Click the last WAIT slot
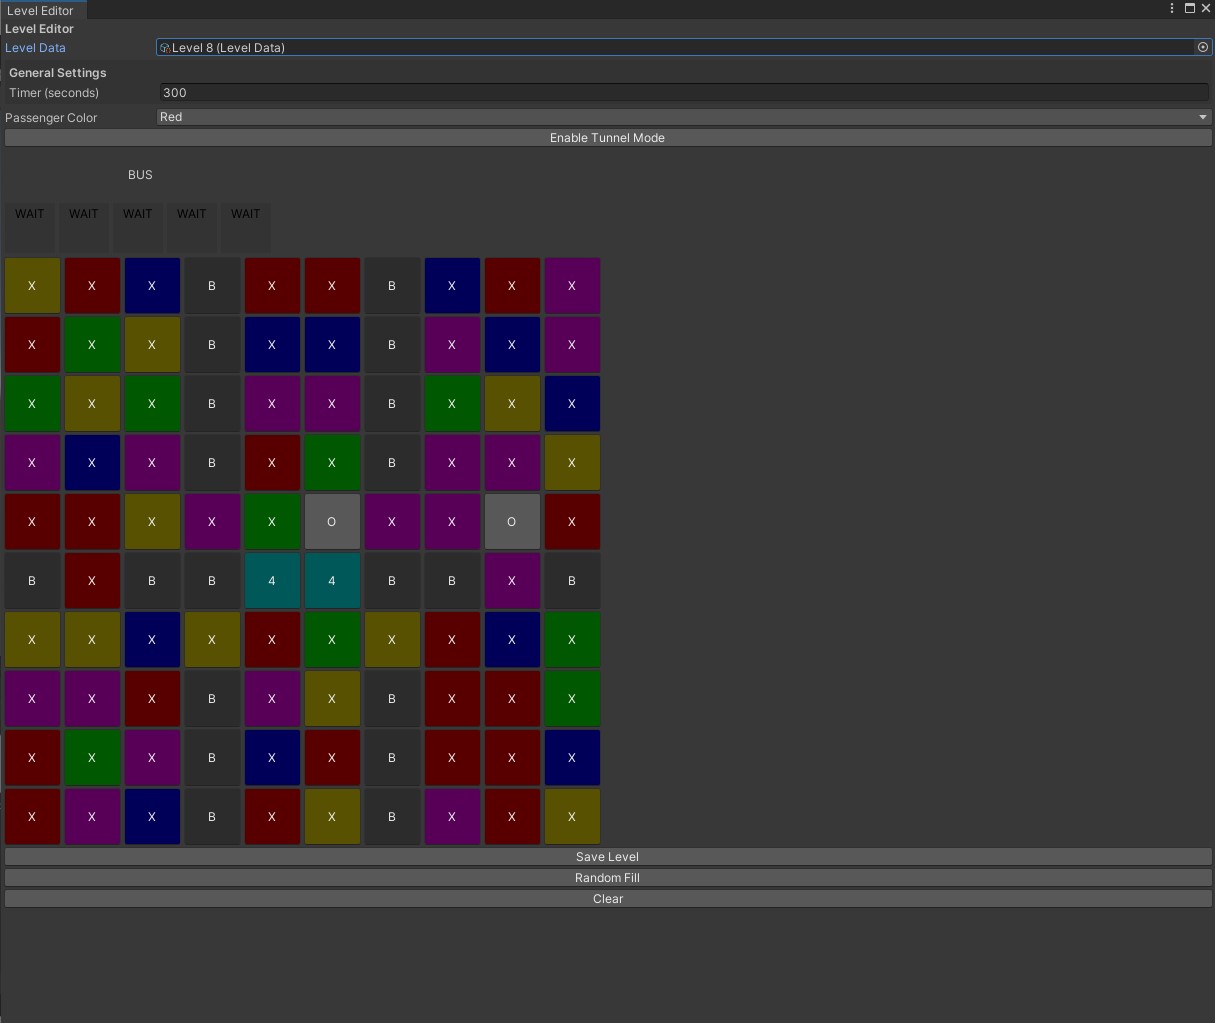Viewport: 1215px width, 1023px height. click(246, 227)
